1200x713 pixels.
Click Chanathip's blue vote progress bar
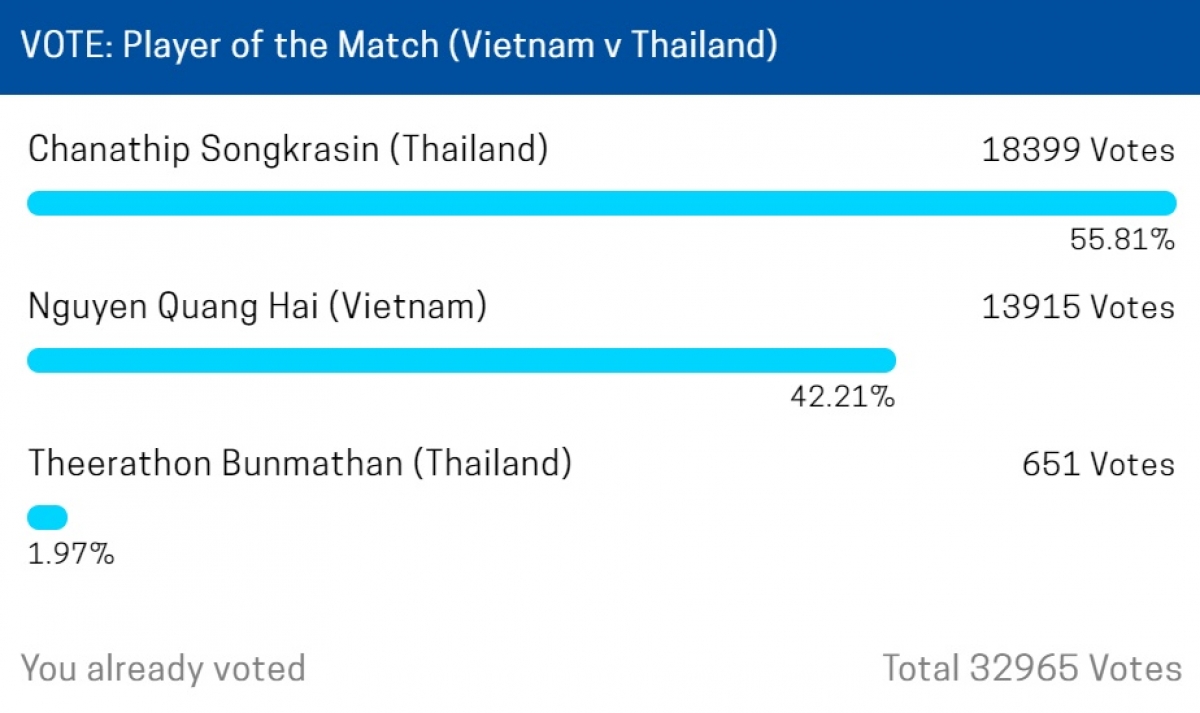pos(600,203)
